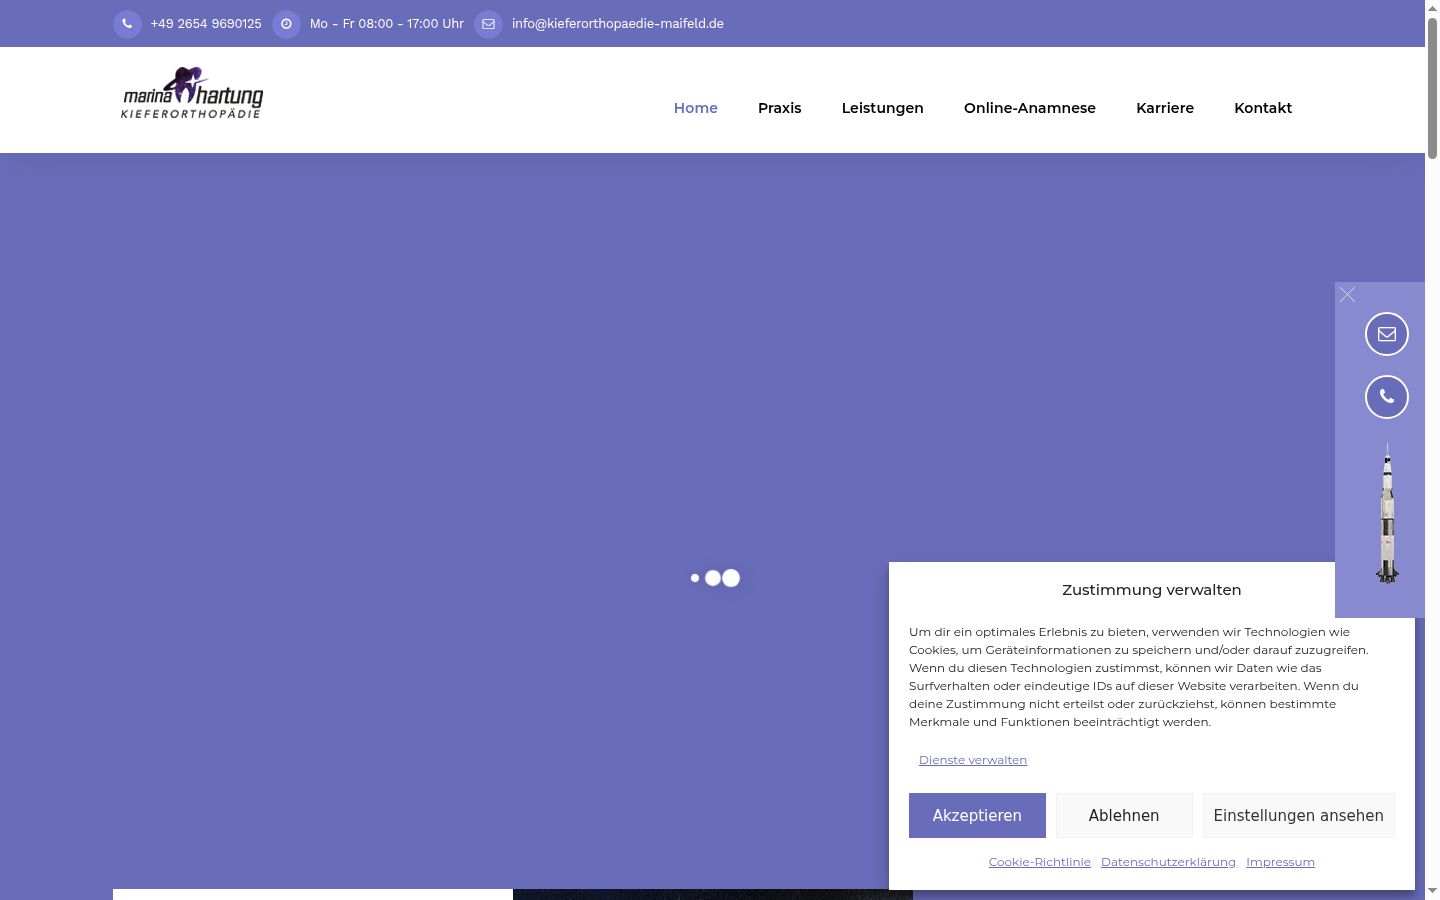Open the Kontakt menu item
This screenshot has height=900, width=1440.
[x=1263, y=108]
